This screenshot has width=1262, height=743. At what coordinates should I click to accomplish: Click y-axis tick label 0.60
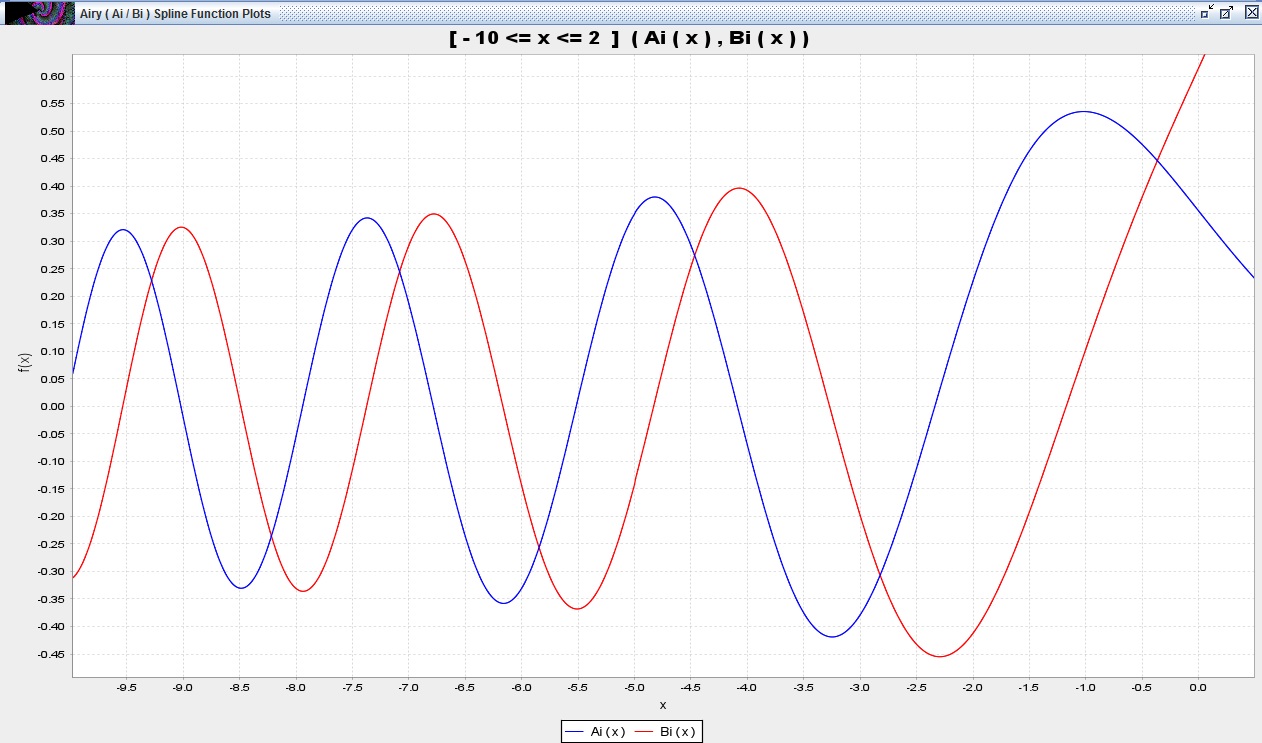coord(53,76)
